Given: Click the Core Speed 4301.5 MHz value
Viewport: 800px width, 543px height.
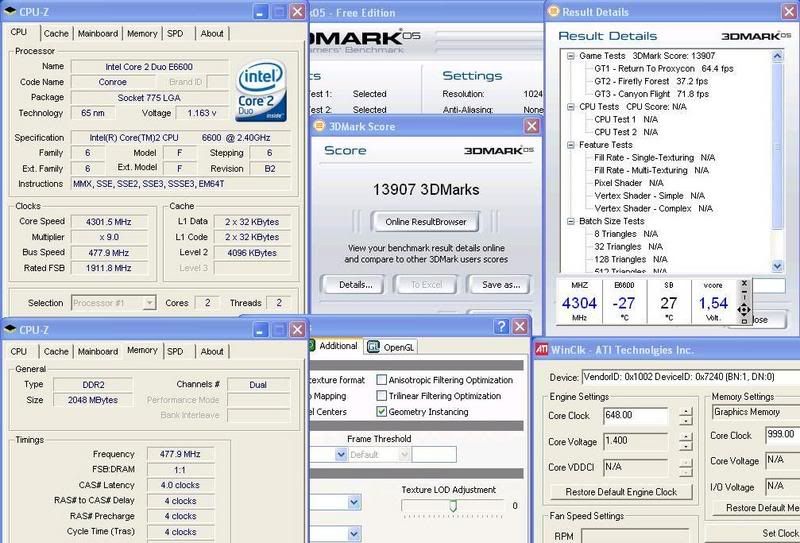Looking at the screenshot, I should coord(109,221).
